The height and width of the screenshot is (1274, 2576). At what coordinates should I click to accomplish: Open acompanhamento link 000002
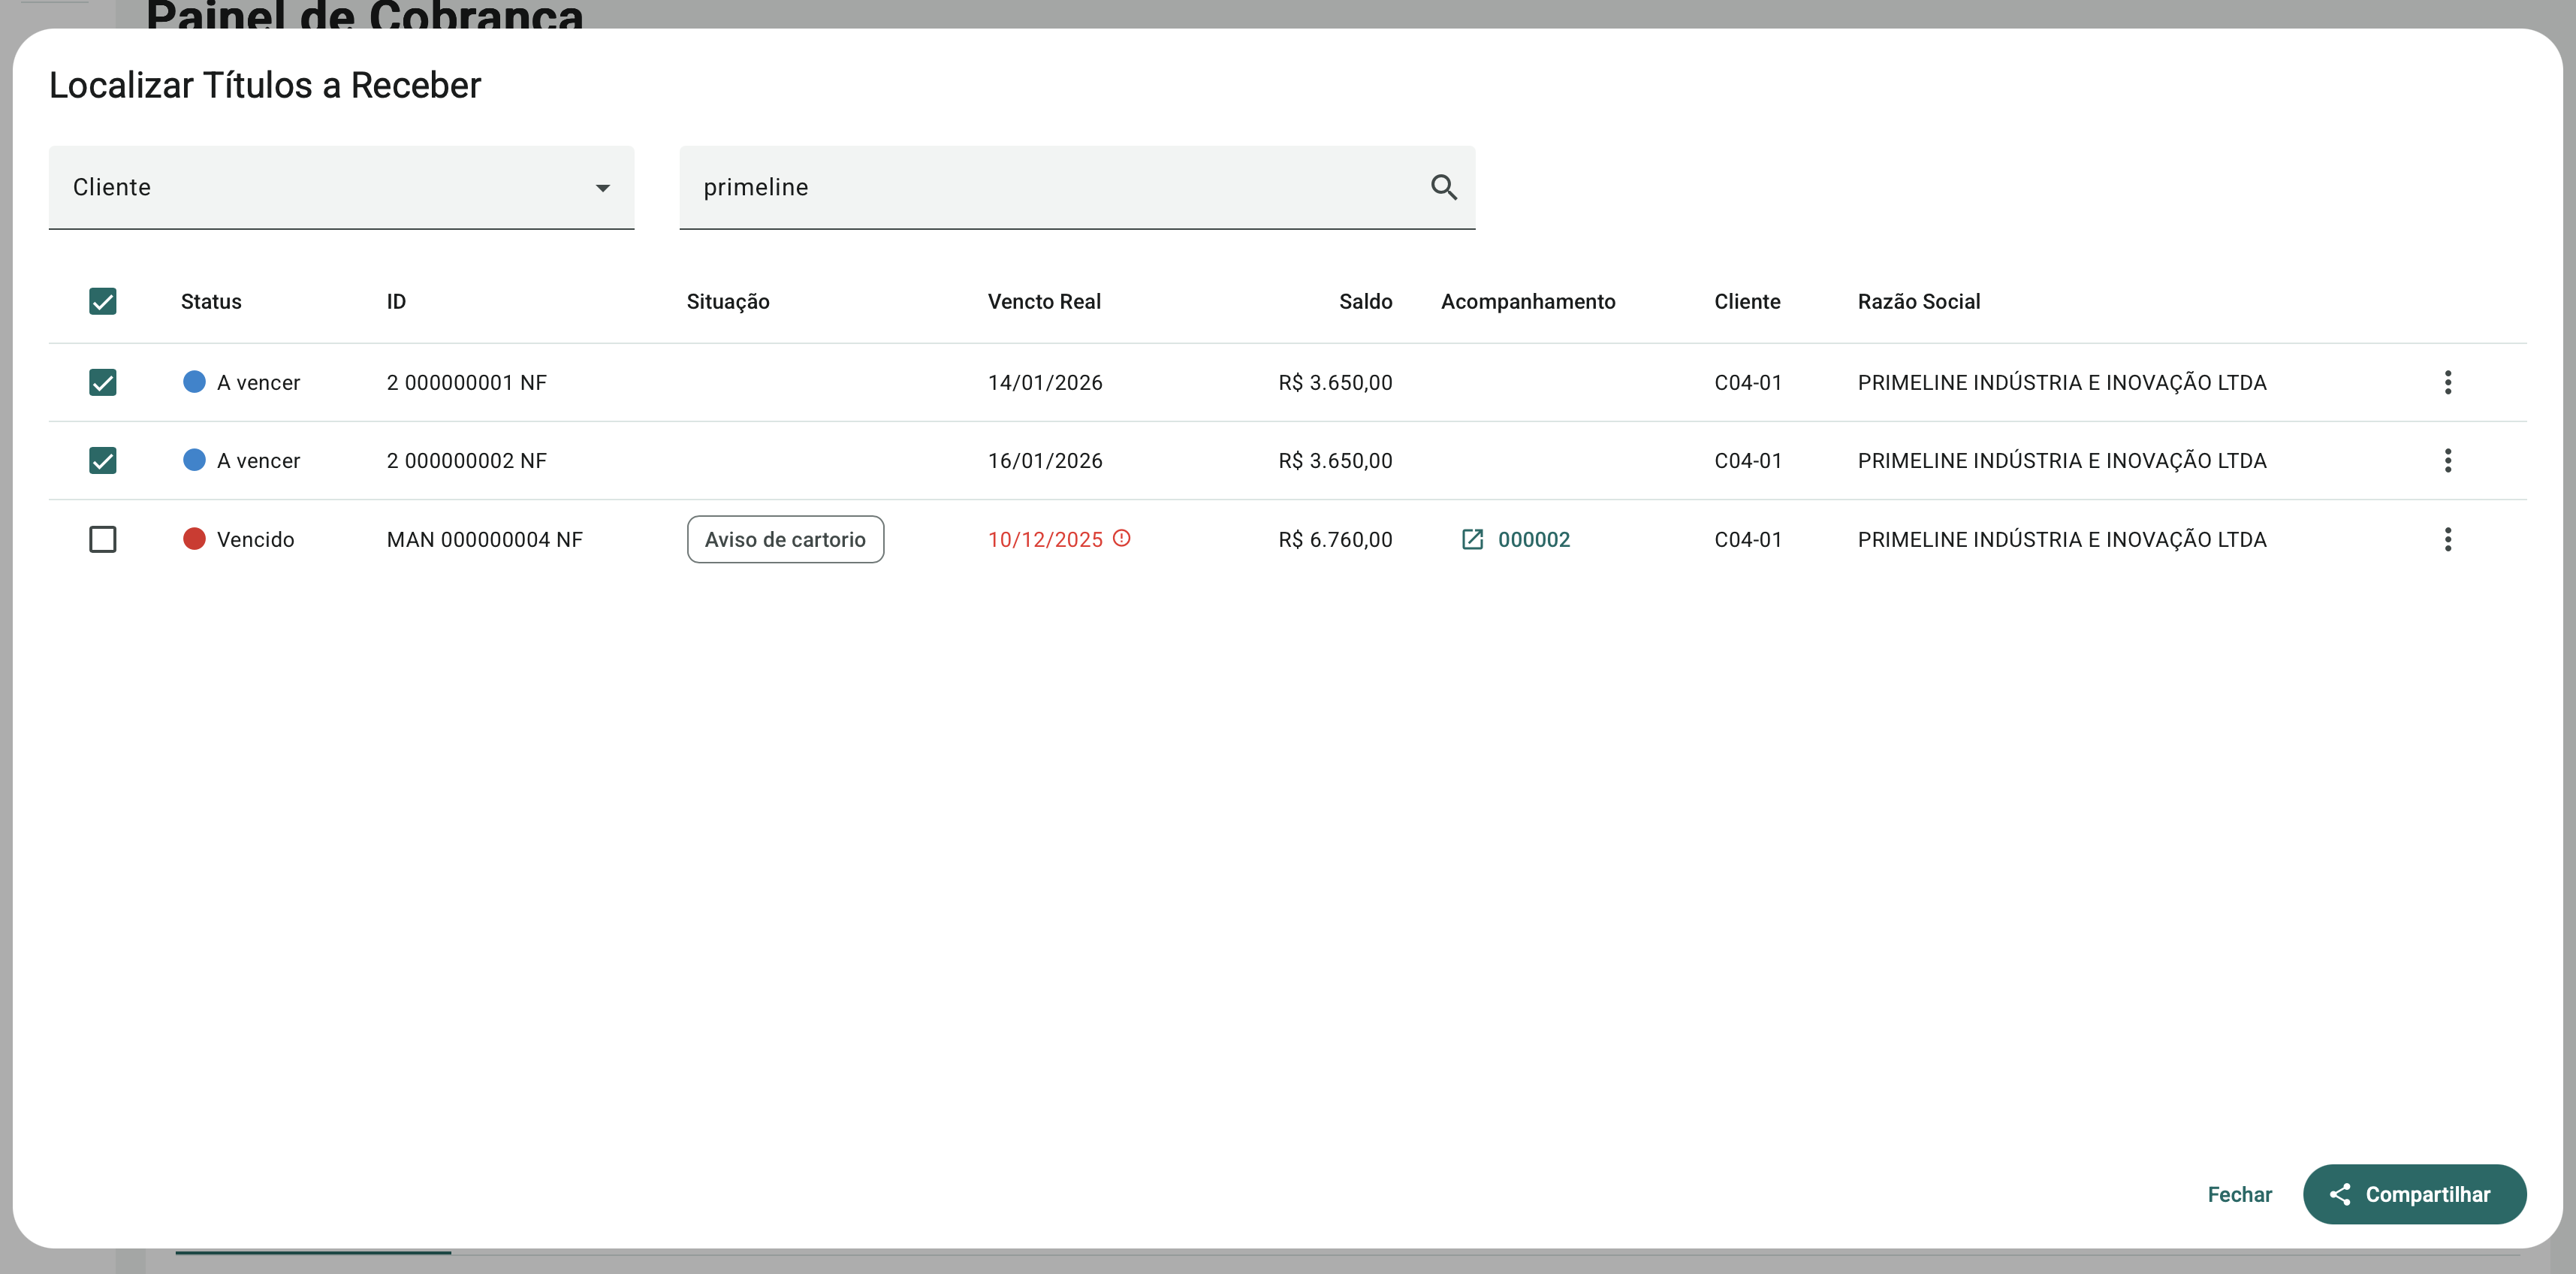[x=1533, y=539]
